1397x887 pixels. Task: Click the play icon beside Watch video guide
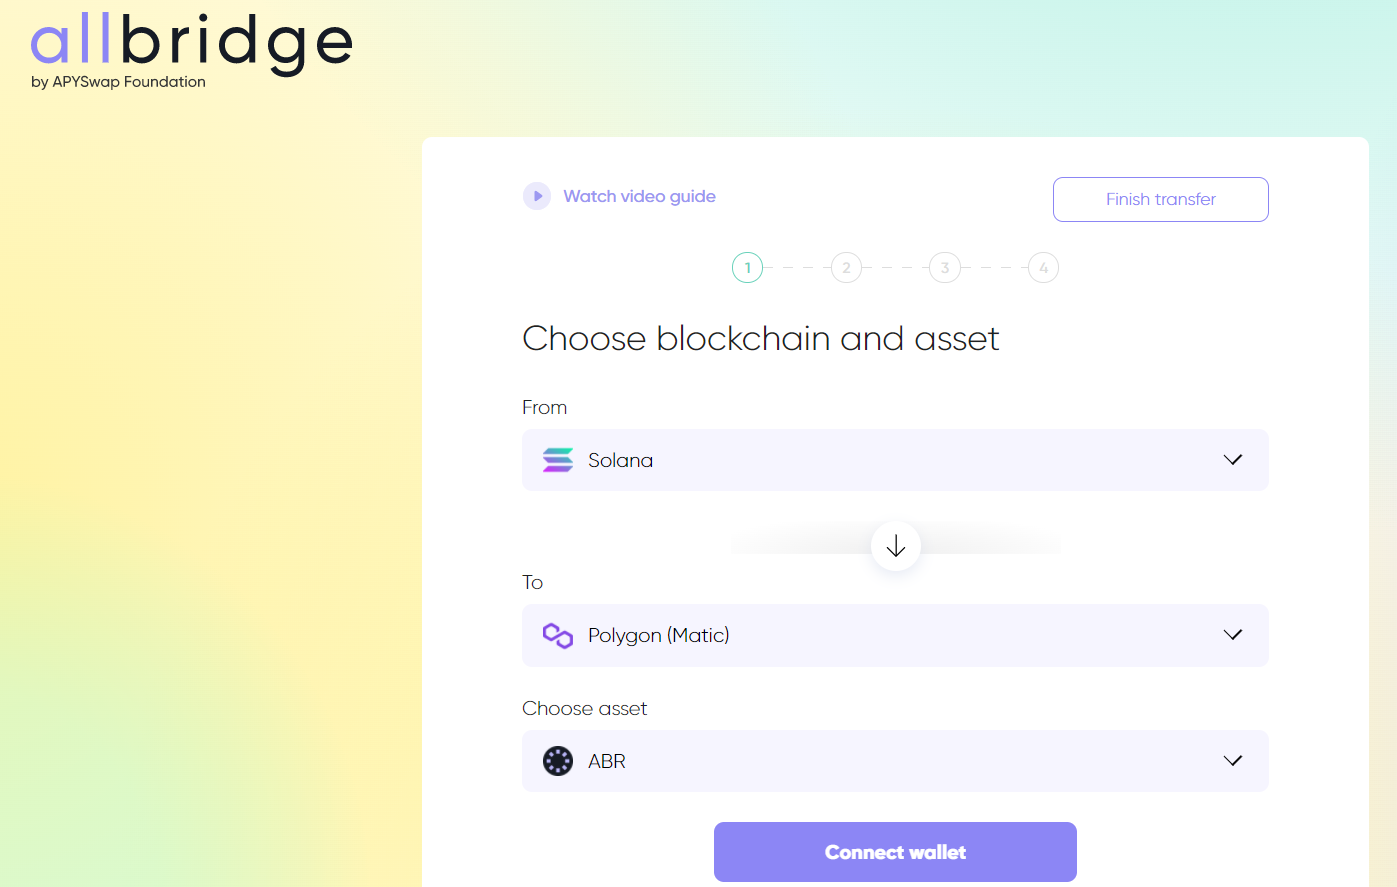[x=537, y=196]
